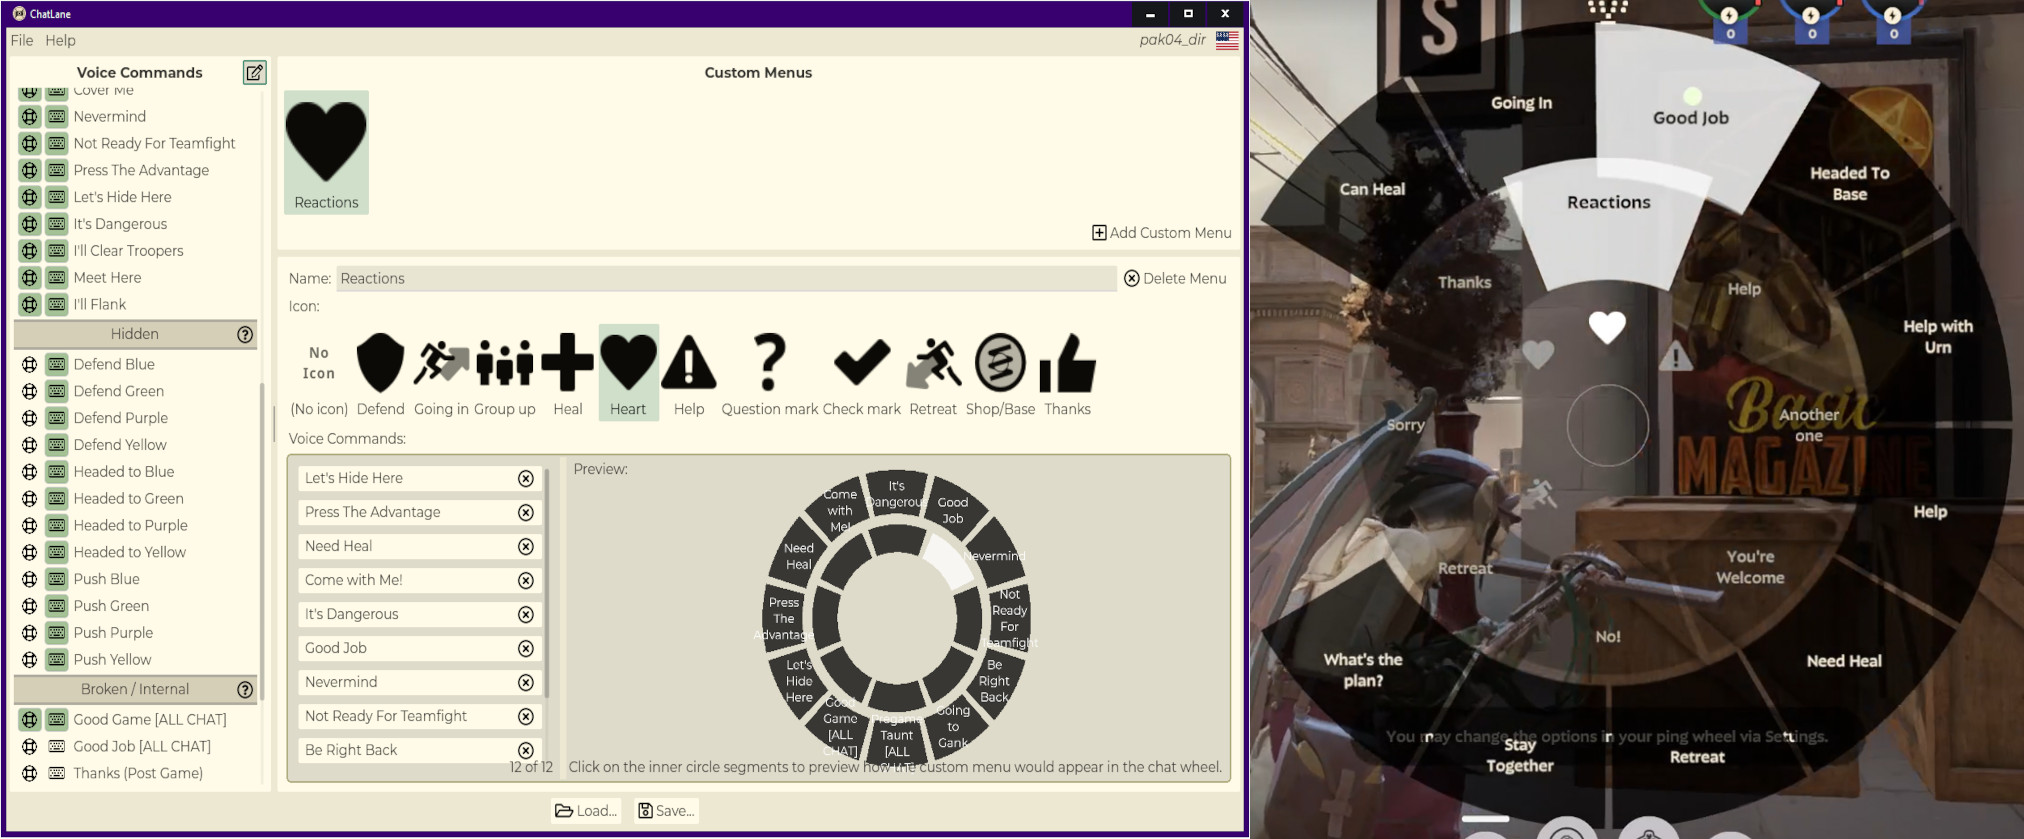Screen dimensions: 2024x839
Task: Remove Good Job from the Reactions menu
Action: click(x=526, y=649)
